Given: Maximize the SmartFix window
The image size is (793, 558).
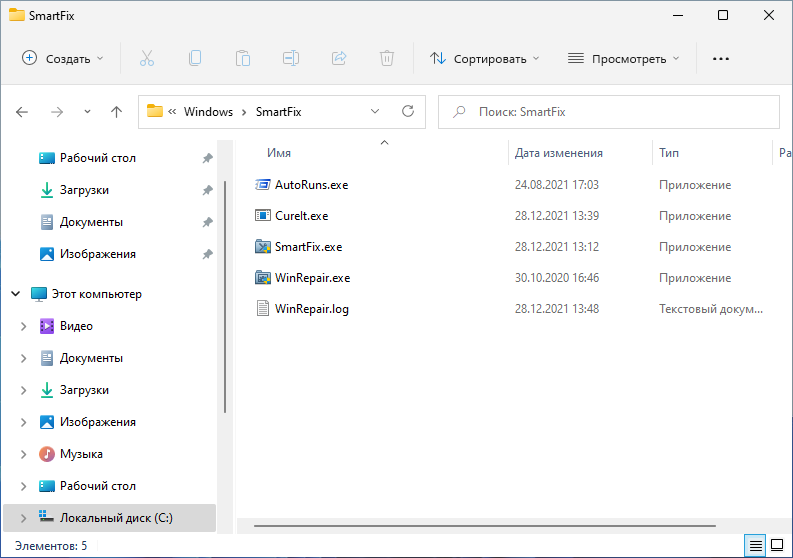Looking at the screenshot, I should click(x=723, y=15).
